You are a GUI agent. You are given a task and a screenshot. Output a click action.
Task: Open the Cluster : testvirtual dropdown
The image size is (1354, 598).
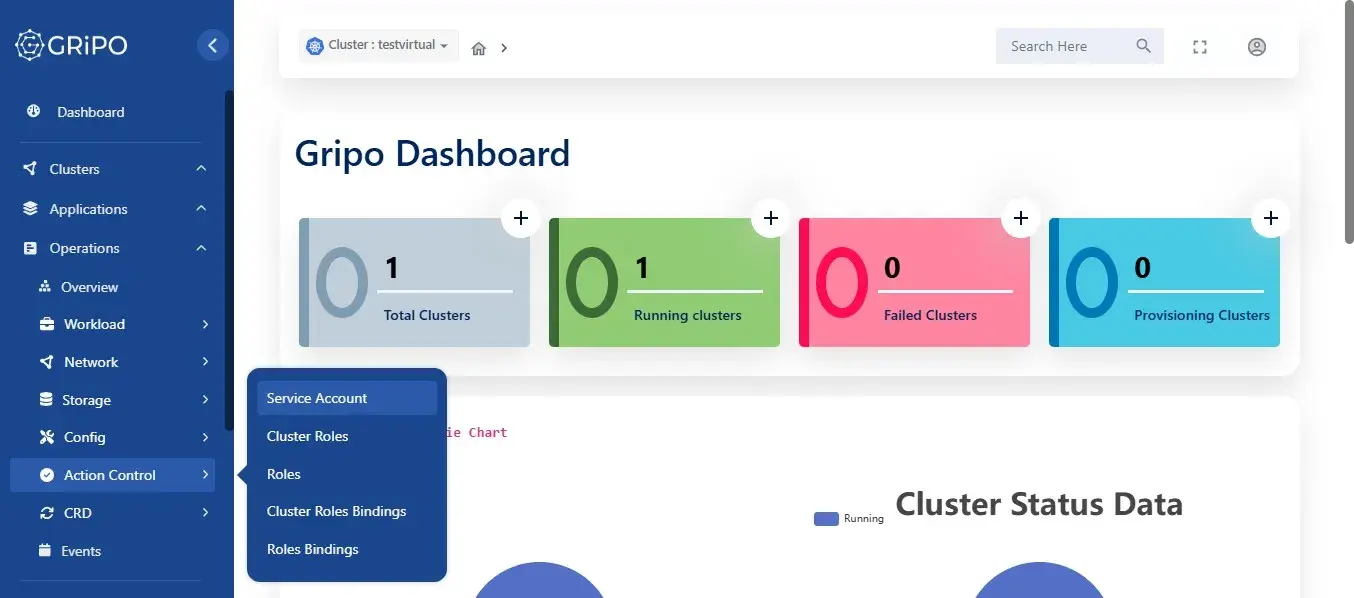click(379, 46)
